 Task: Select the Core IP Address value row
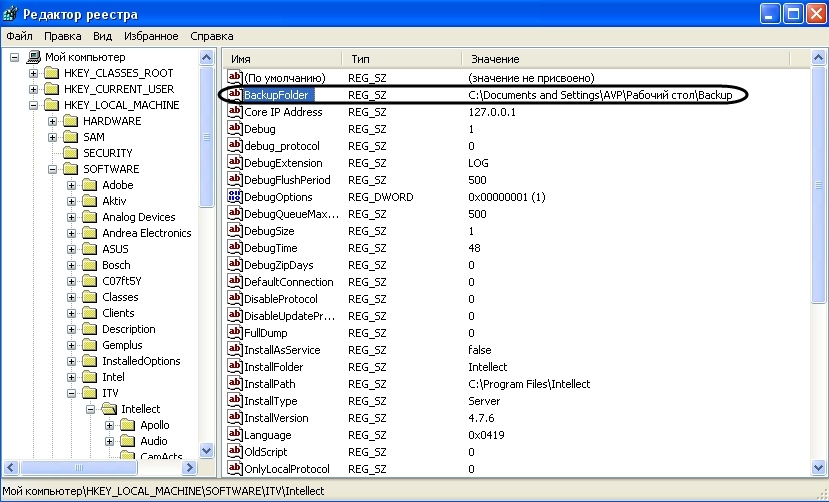(x=283, y=112)
